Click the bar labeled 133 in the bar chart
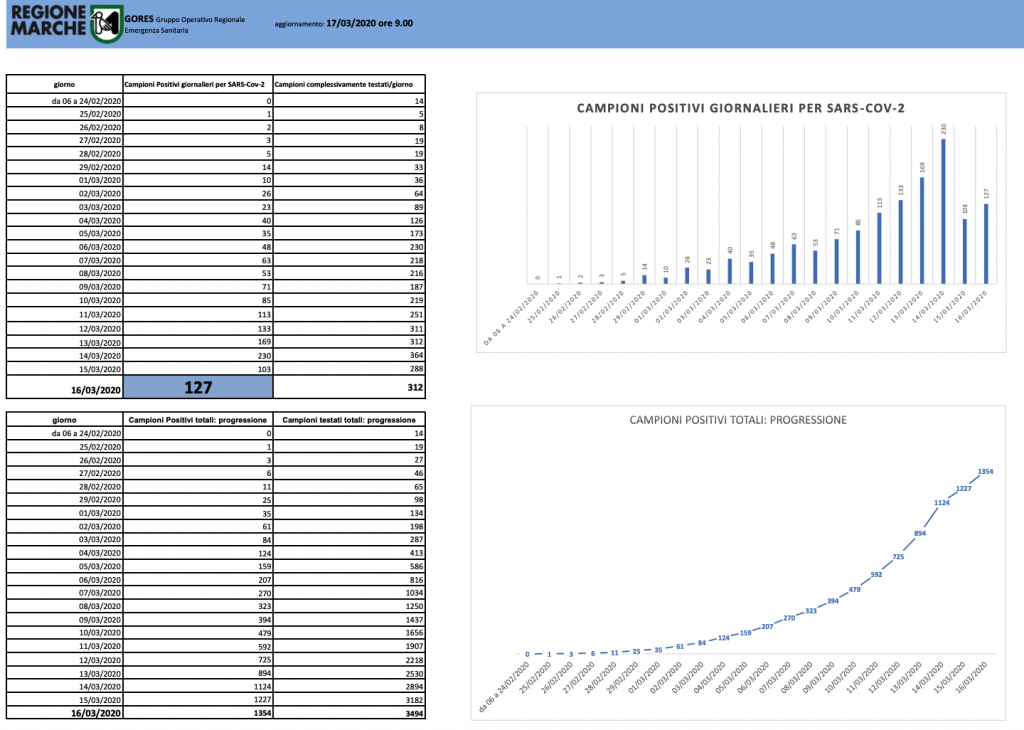 pos(901,242)
